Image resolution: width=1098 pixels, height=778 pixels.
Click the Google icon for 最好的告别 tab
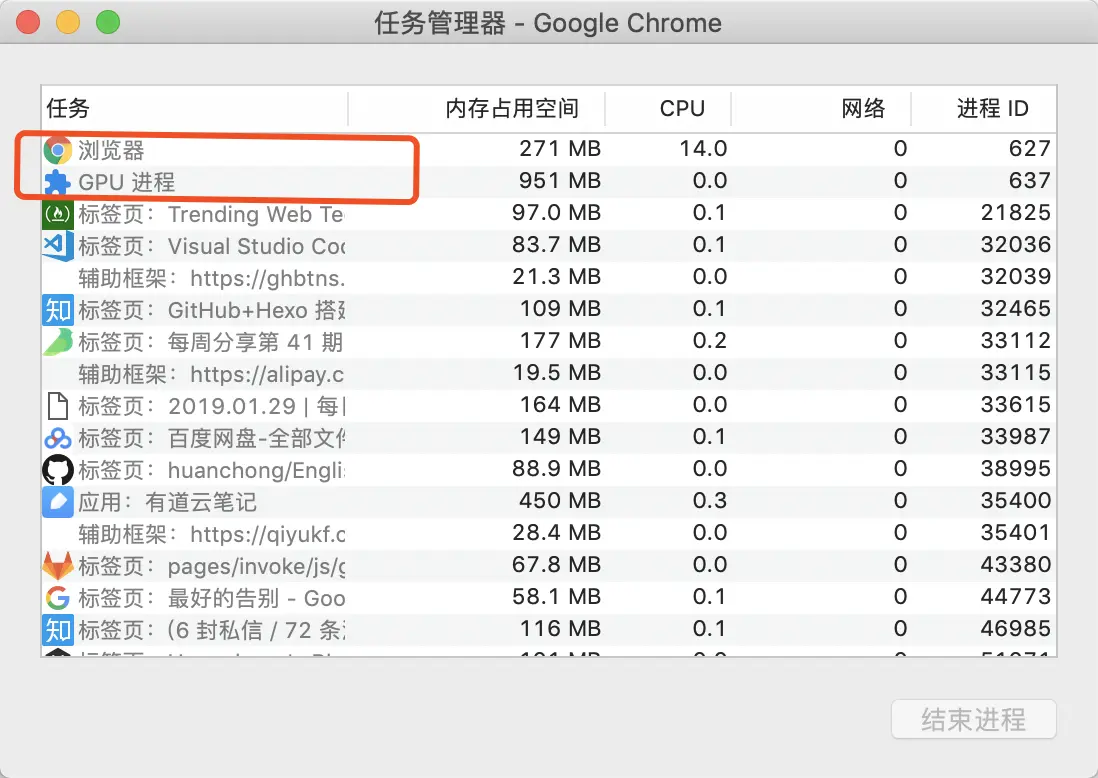tap(57, 598)
